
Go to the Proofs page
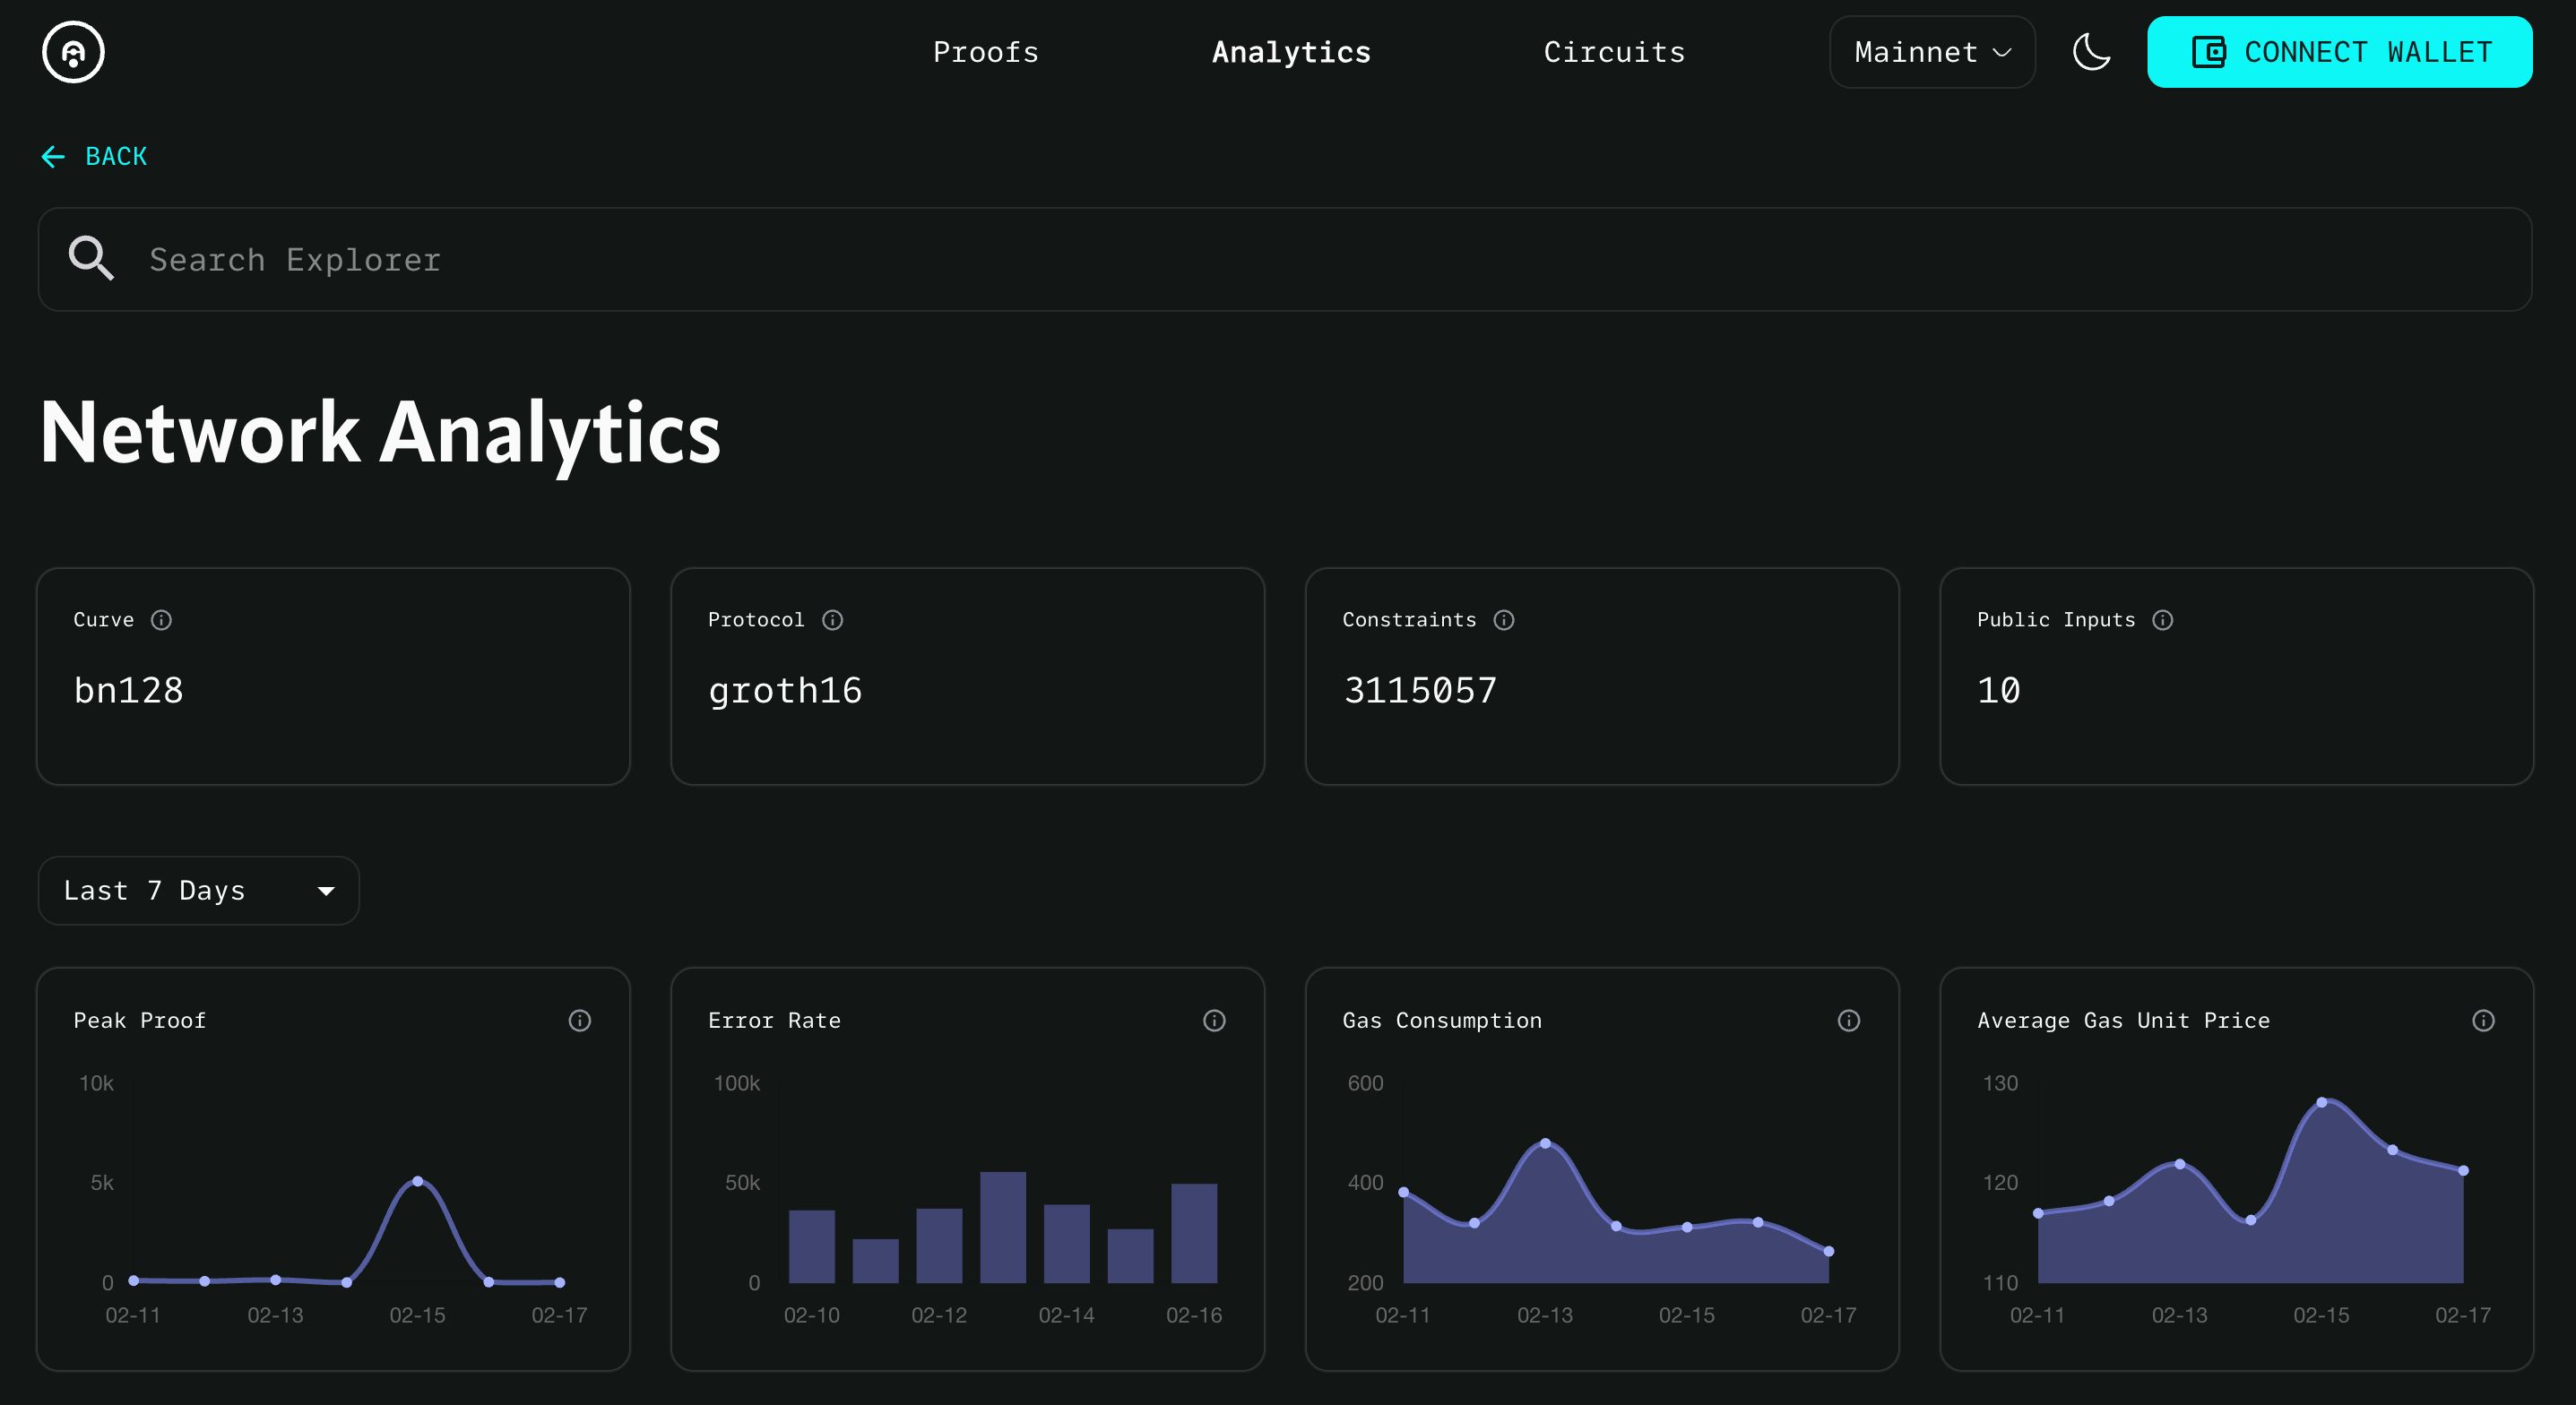pos(986,52)
